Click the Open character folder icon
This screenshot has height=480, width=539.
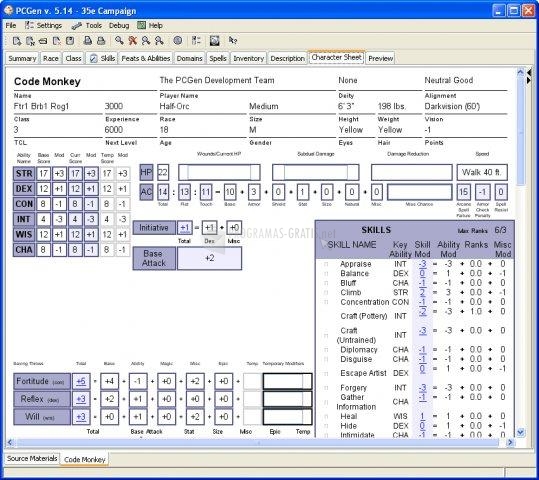coord(43,41)
